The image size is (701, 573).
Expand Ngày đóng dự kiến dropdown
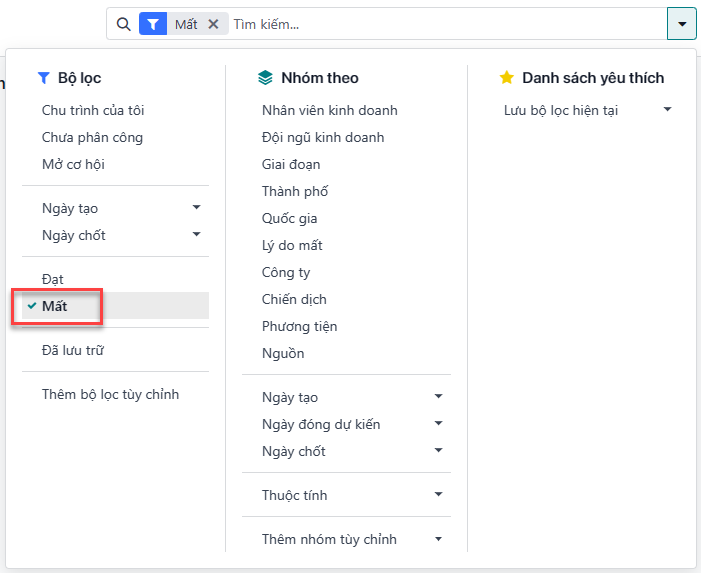coord(346,424)
